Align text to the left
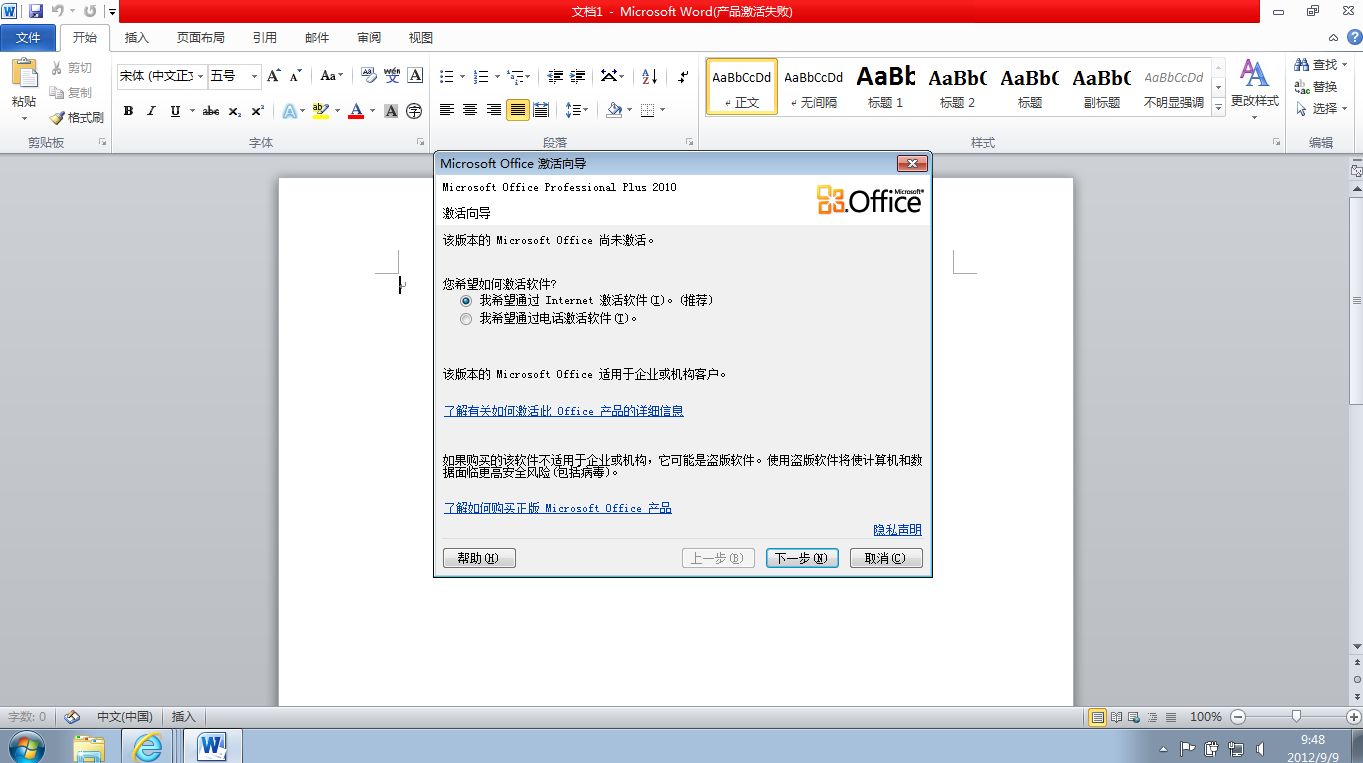The image size is (1363, 763). (447, 110)
